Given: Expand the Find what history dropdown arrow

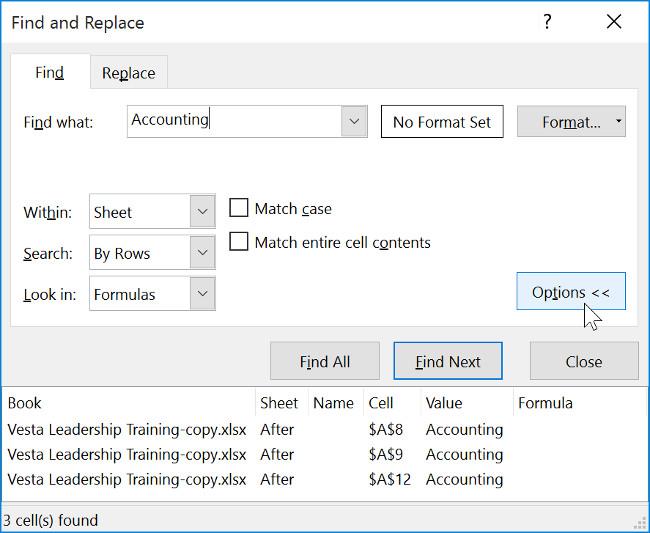Looking at the screenshot, I should point(354,121).
